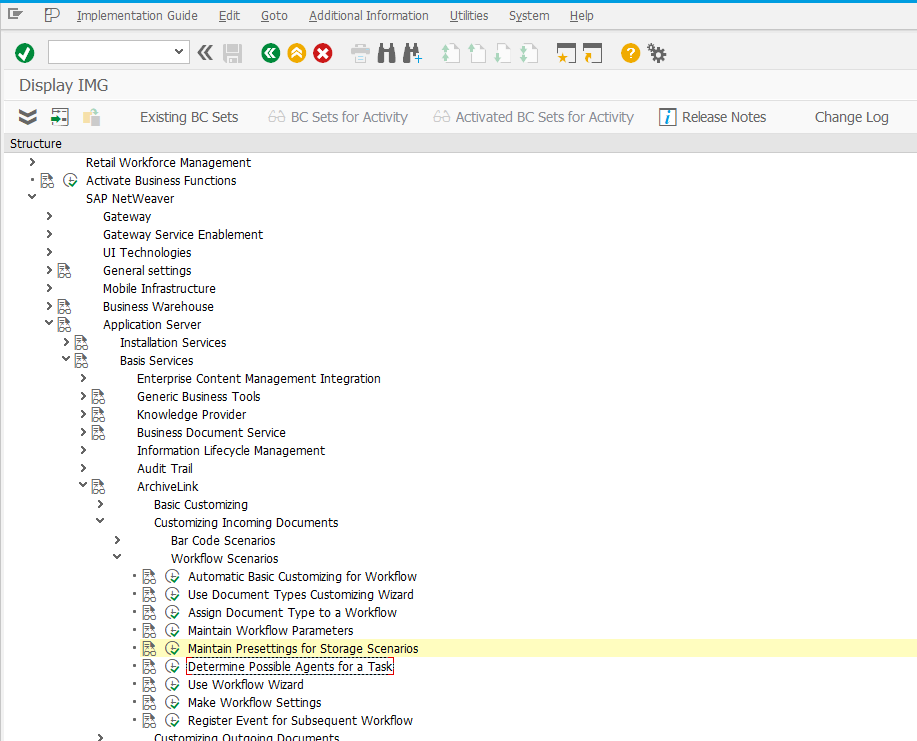The image size is (917, 741).
Task: Click the First Page icon
Action: [x=450, y=53]
